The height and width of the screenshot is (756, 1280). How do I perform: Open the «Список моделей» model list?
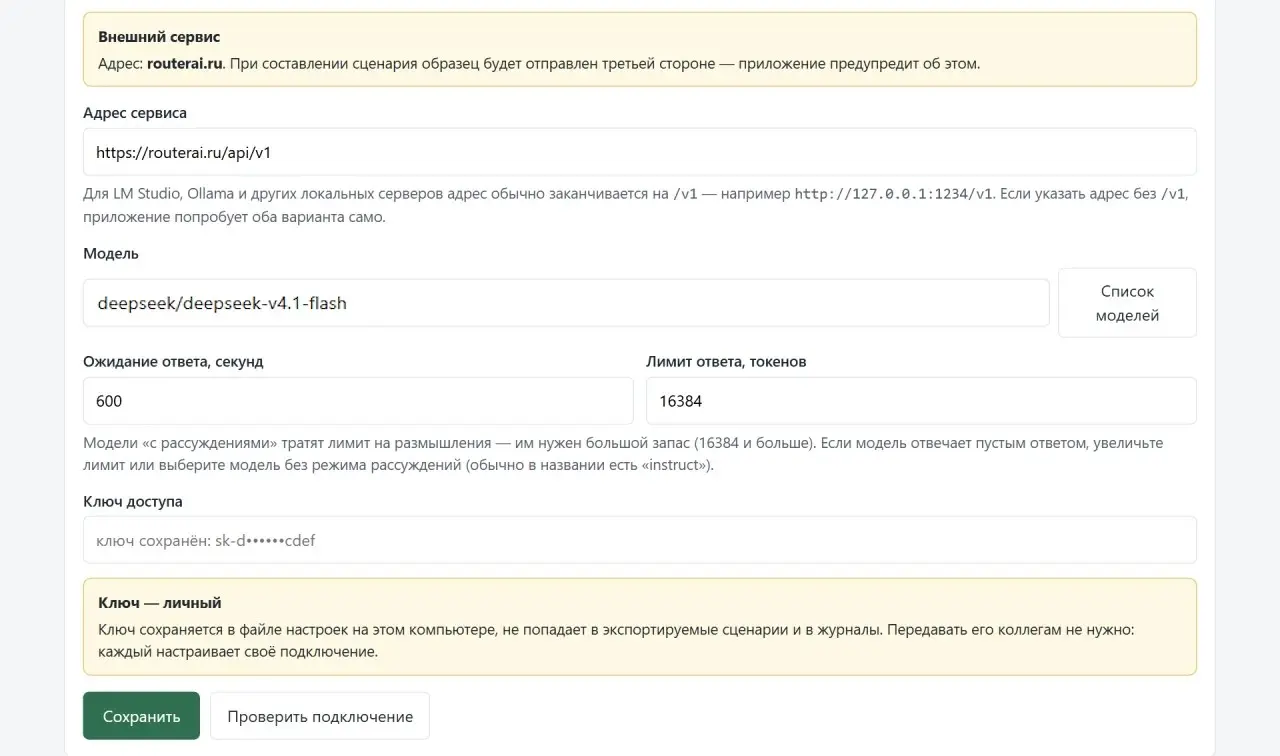[x=1127, y=303]
